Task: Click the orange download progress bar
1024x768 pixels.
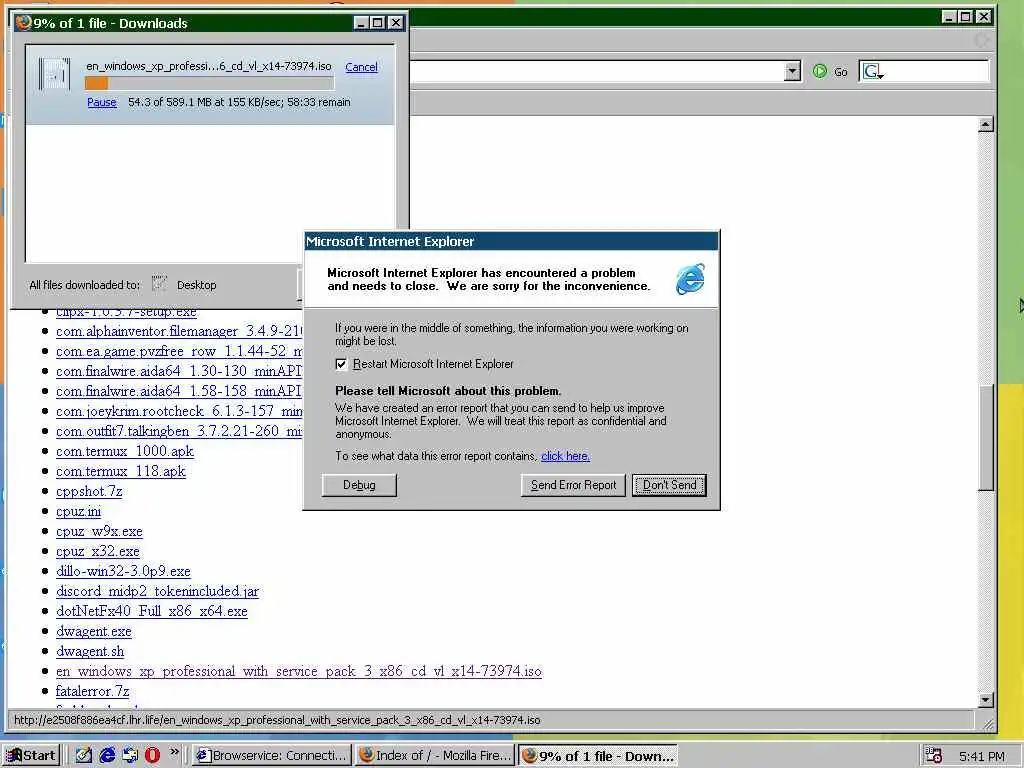Action: pyautogui.click(x=209, y=83)
